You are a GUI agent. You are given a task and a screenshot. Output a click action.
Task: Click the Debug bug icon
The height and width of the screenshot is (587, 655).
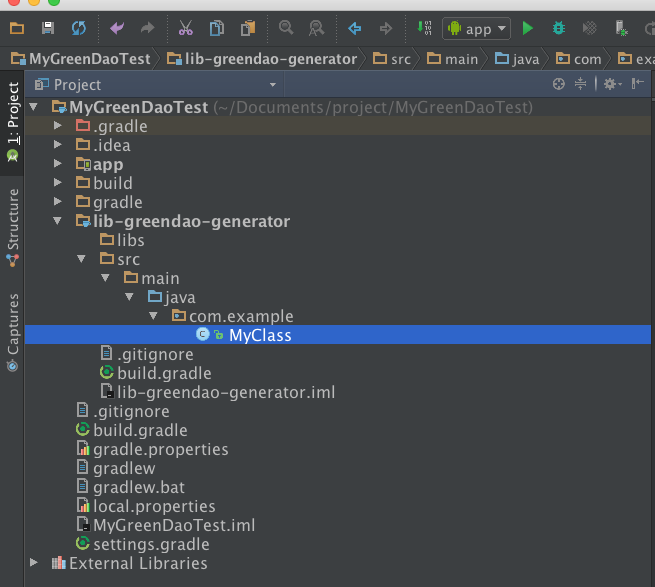[x=559, y=28]
